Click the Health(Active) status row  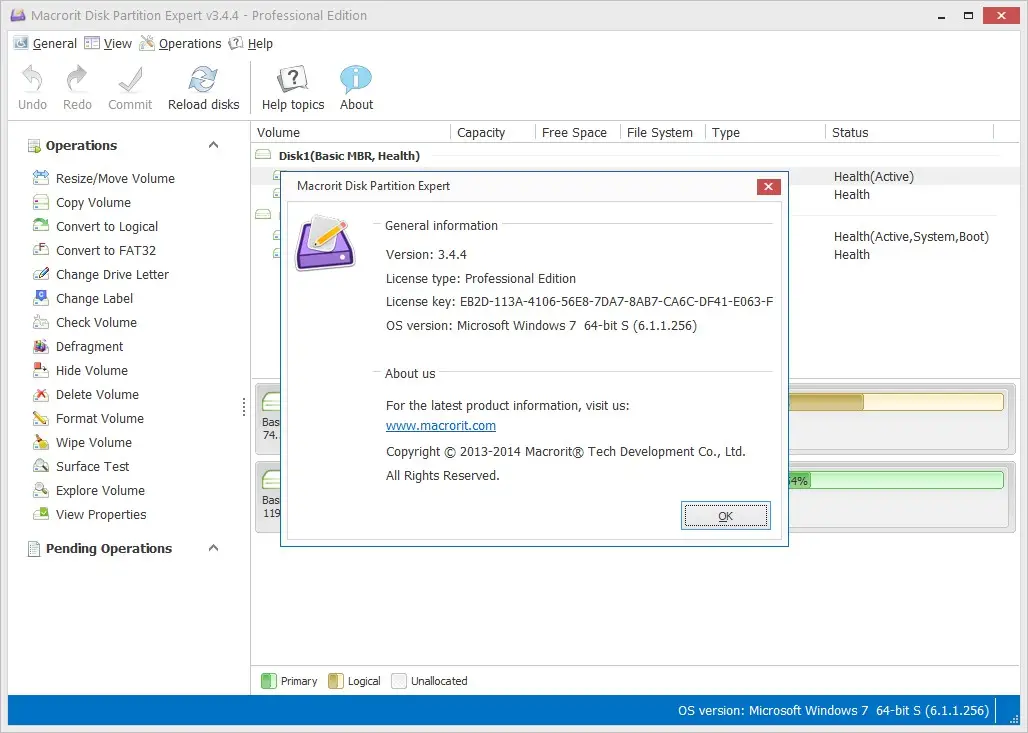(873, 176)
